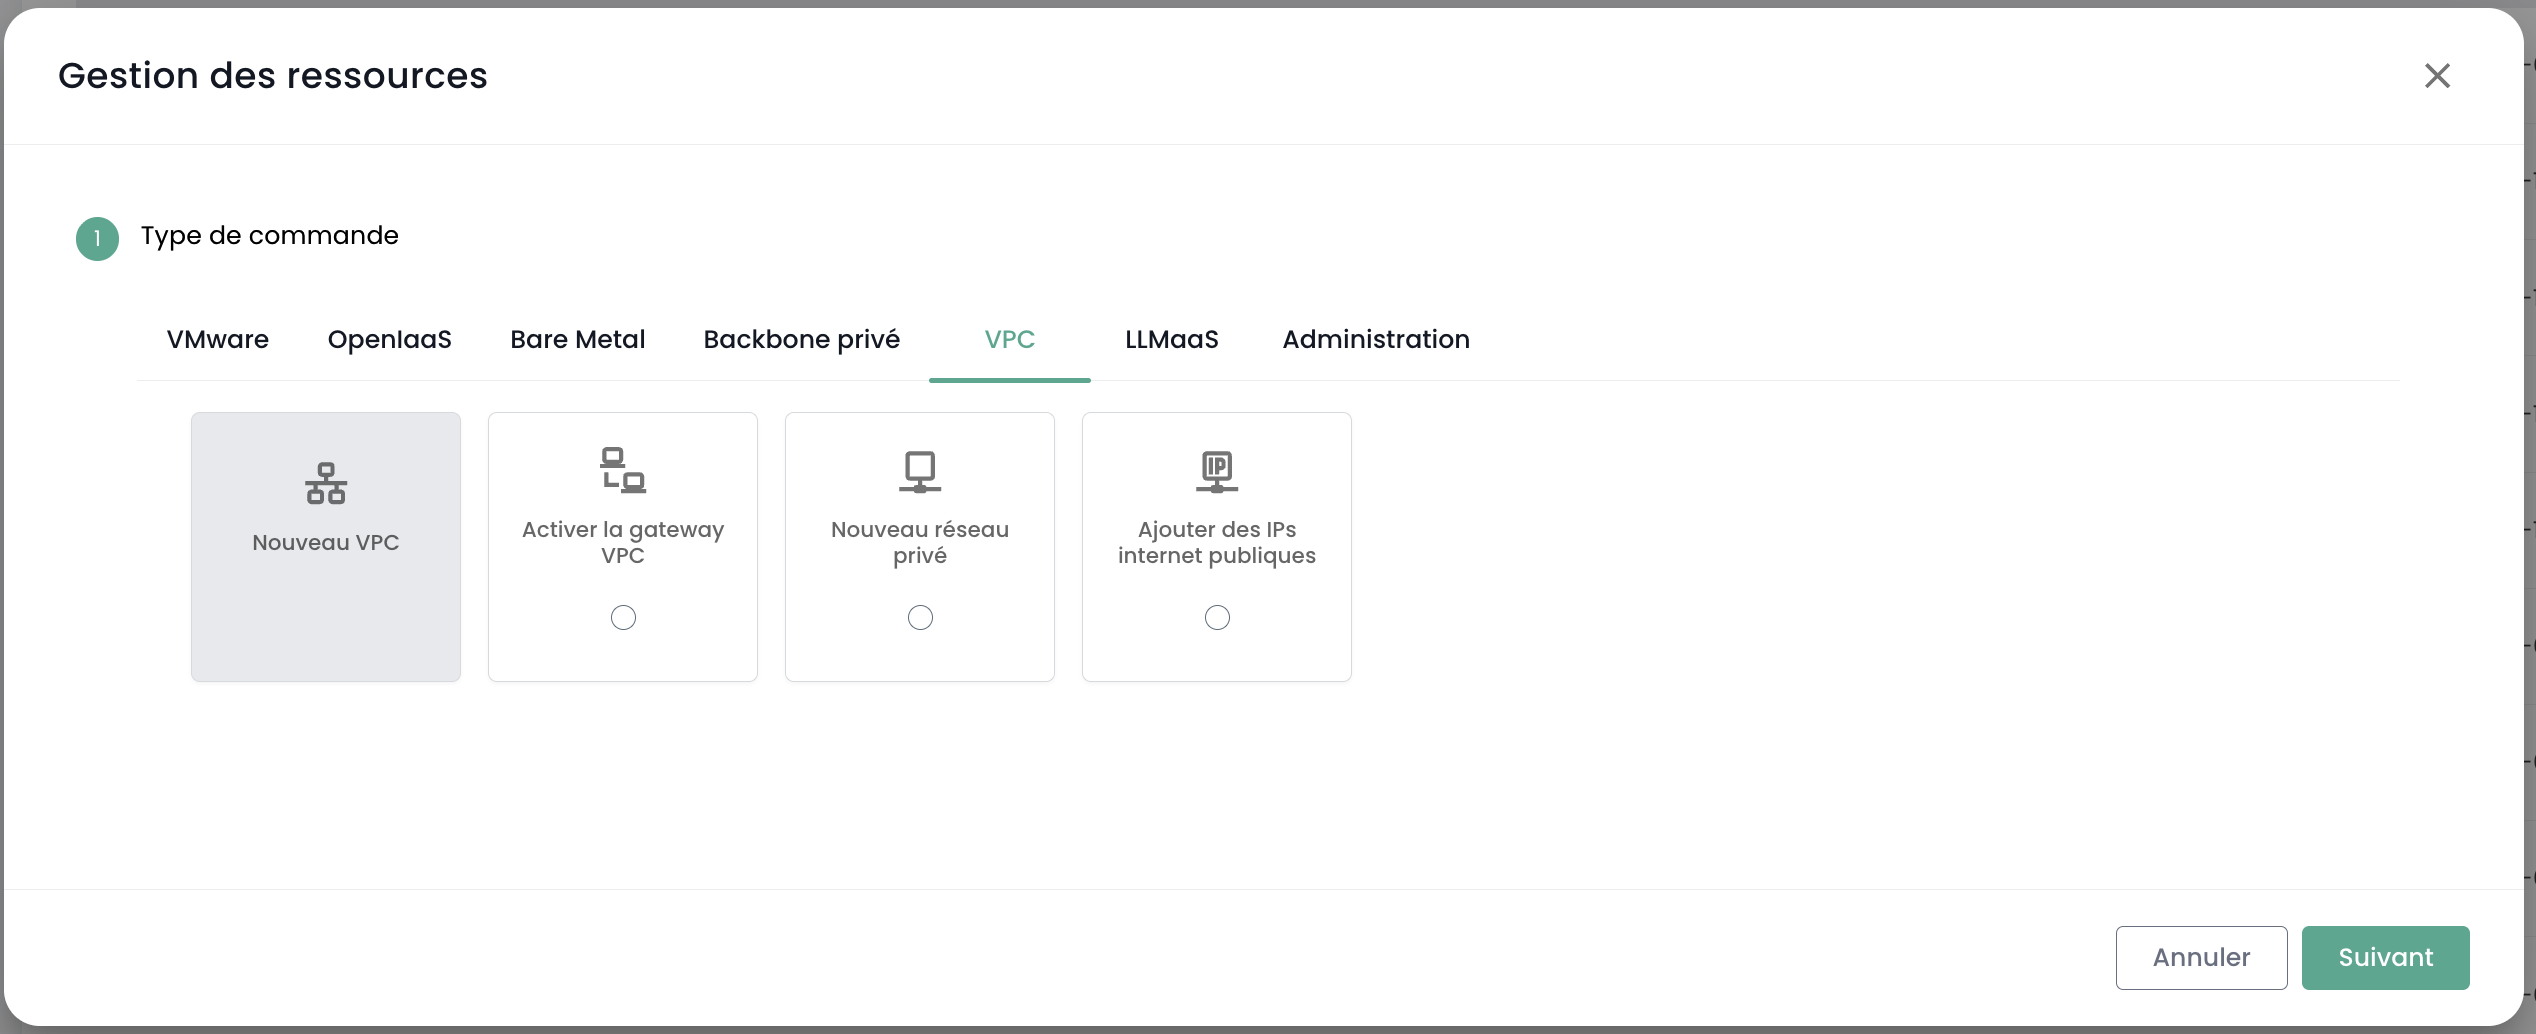Viewport: 2536px width, 1034px height.
Task: Click the Type de commande step title
Action: coord(269,236)
